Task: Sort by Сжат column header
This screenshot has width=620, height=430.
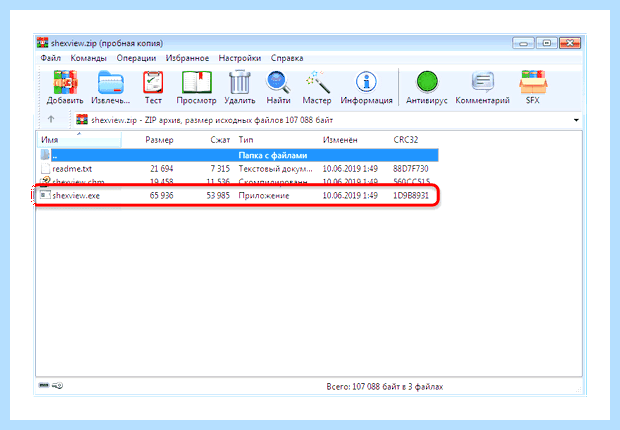Action: pyautogui.click(x=220, y=140)
